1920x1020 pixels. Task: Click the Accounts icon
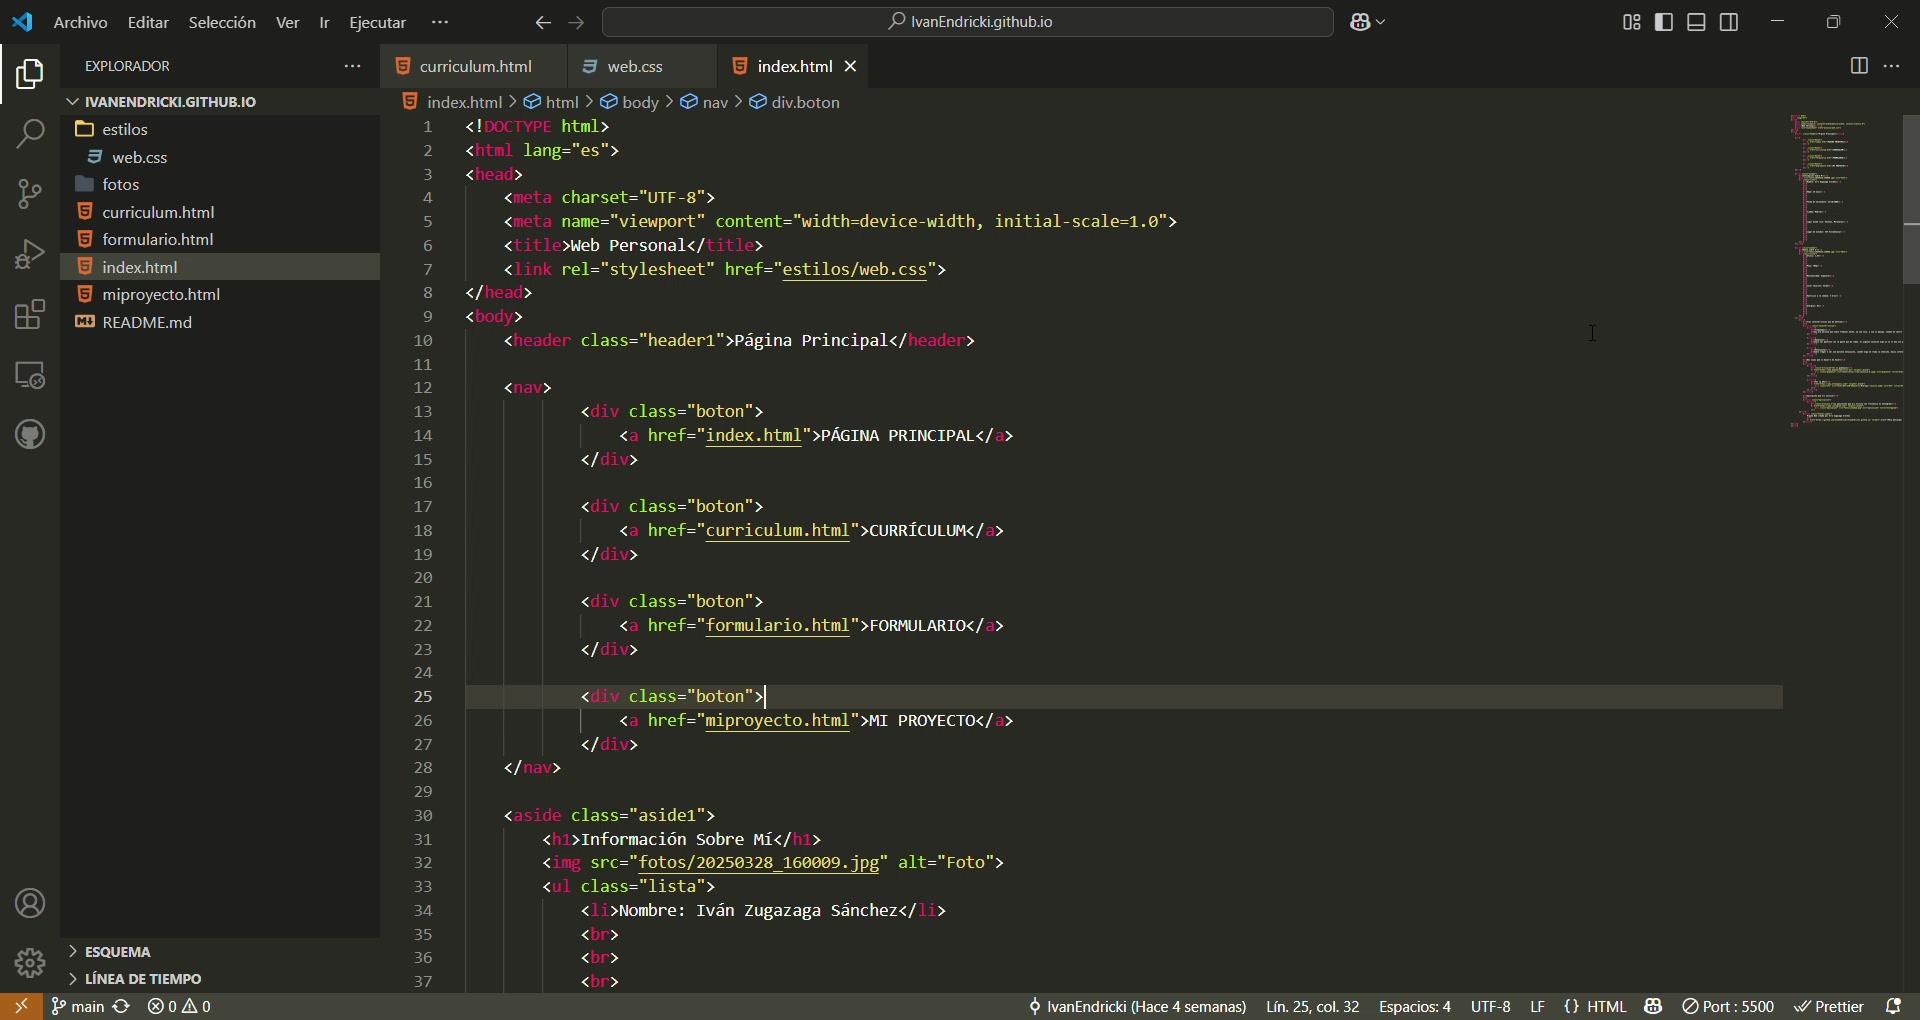pos(30,904)
